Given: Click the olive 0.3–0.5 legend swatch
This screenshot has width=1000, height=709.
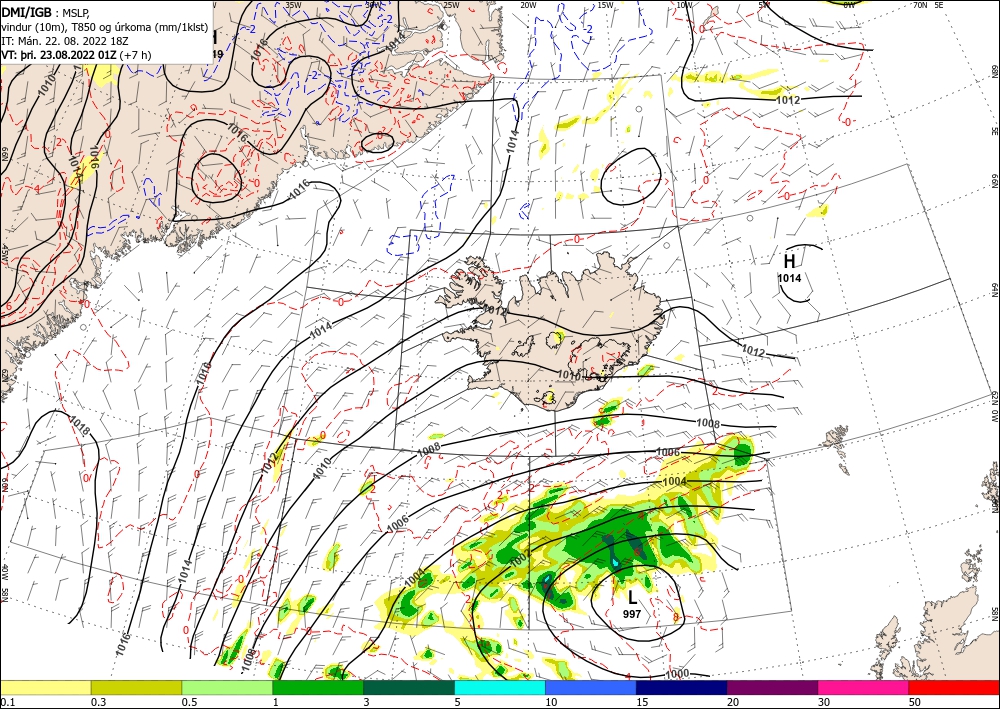Looking at the screenshot, I should pyautogui.click(x=136, y=687).
